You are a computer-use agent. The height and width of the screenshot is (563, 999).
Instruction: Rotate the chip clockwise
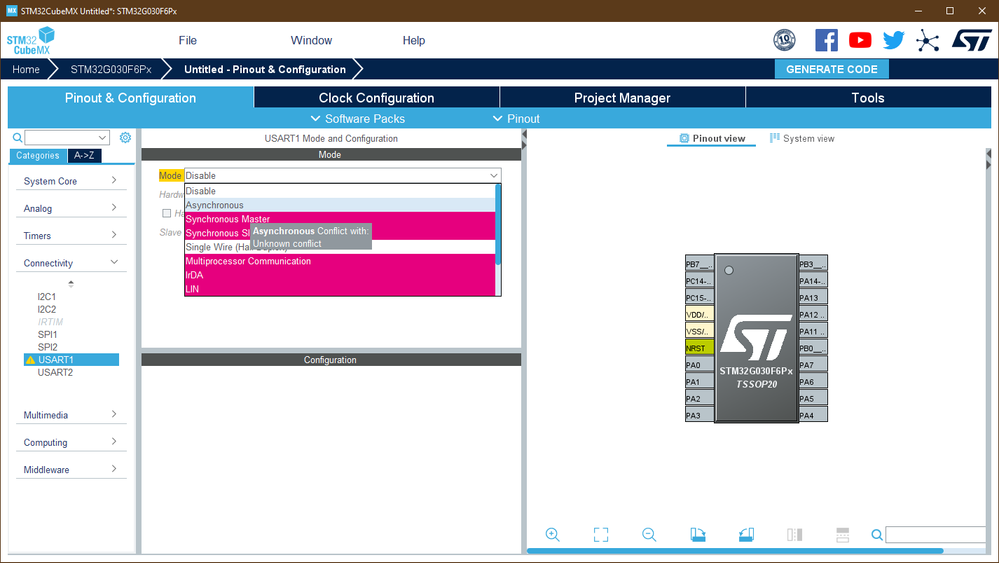point(698,535)
